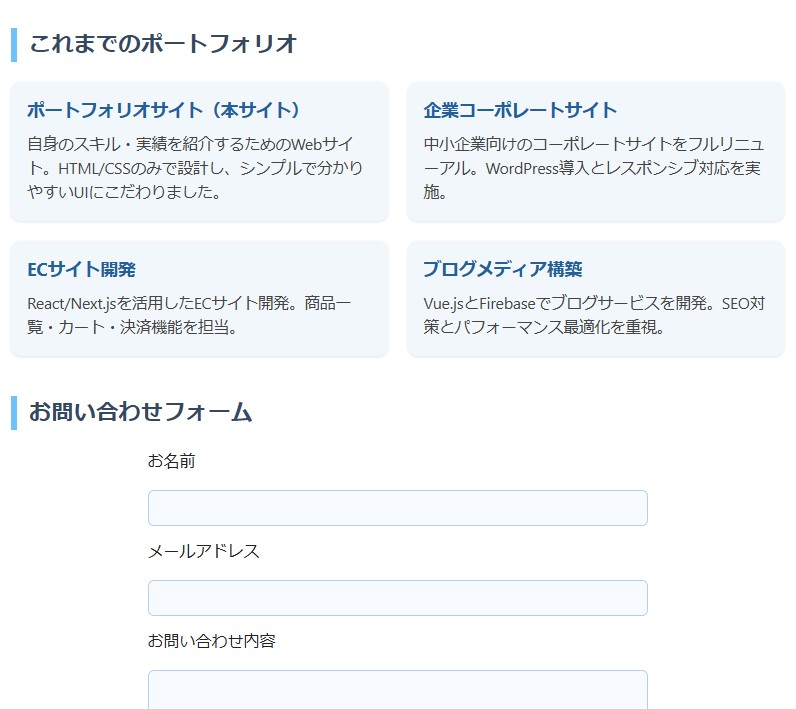Focus the メールアドレス email input field
The height and width of the screenshot is (709, 796).
coord(397,598)
